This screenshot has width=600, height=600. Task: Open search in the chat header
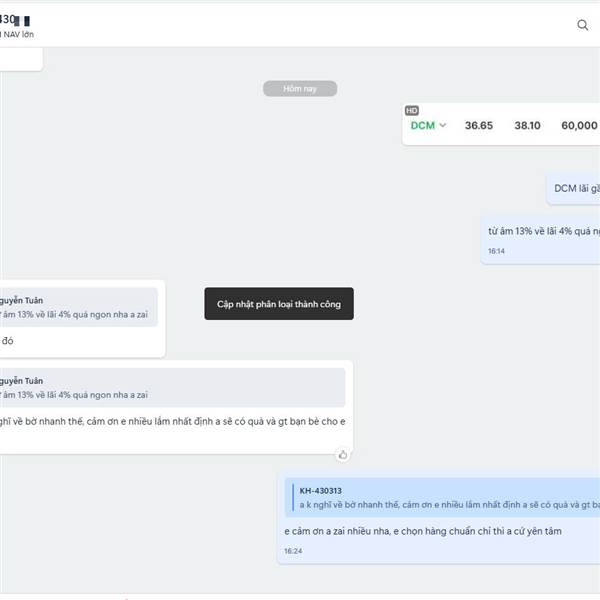point(582,25)
